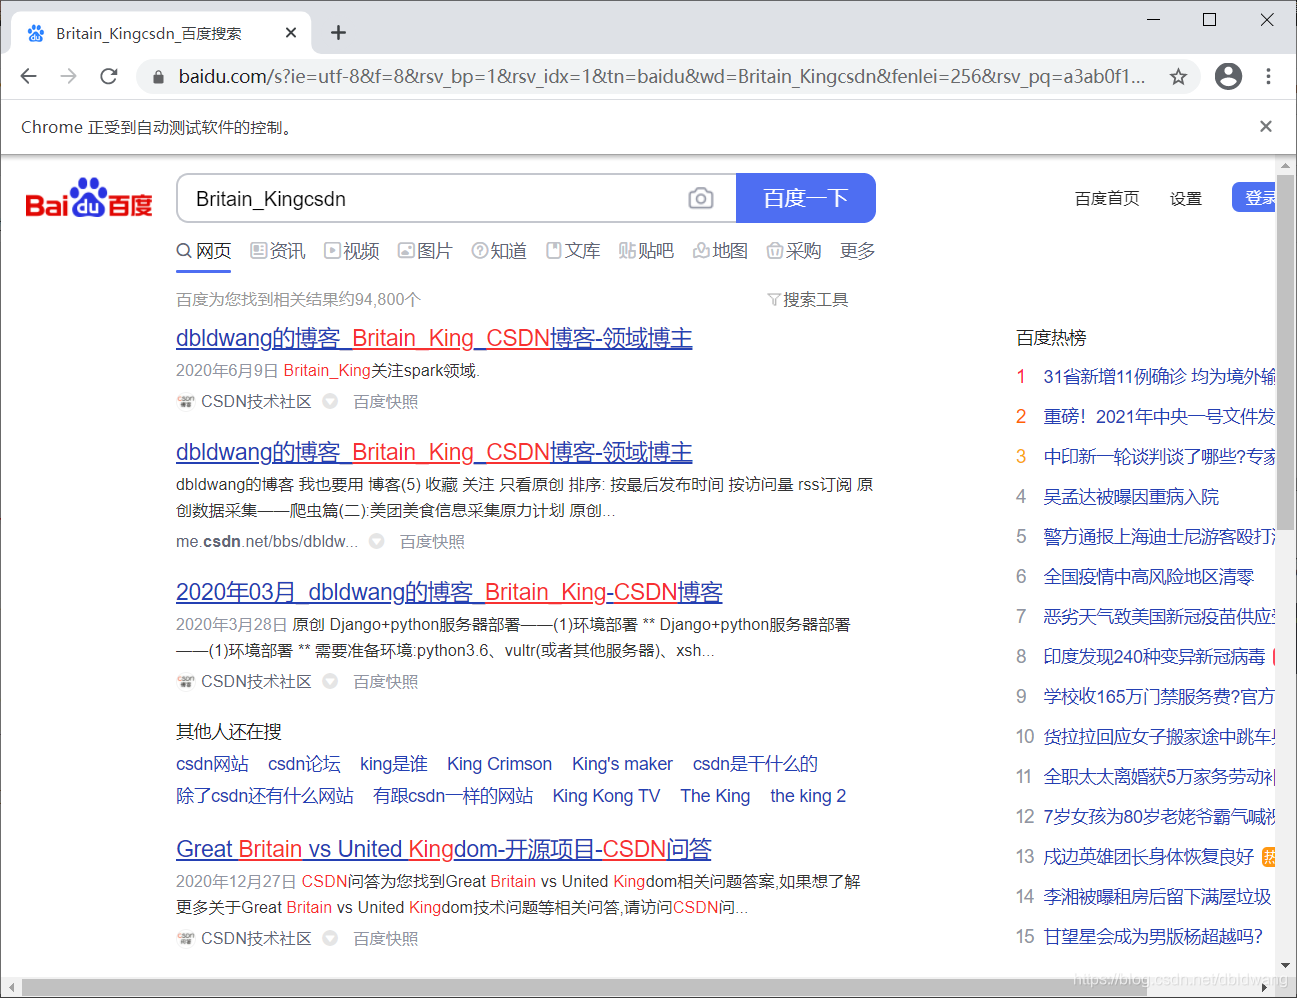Switch to the 资讯 tab
The height and width of the screenshot is (998, 1297).
pyautogui.click(x=278, y=251)
